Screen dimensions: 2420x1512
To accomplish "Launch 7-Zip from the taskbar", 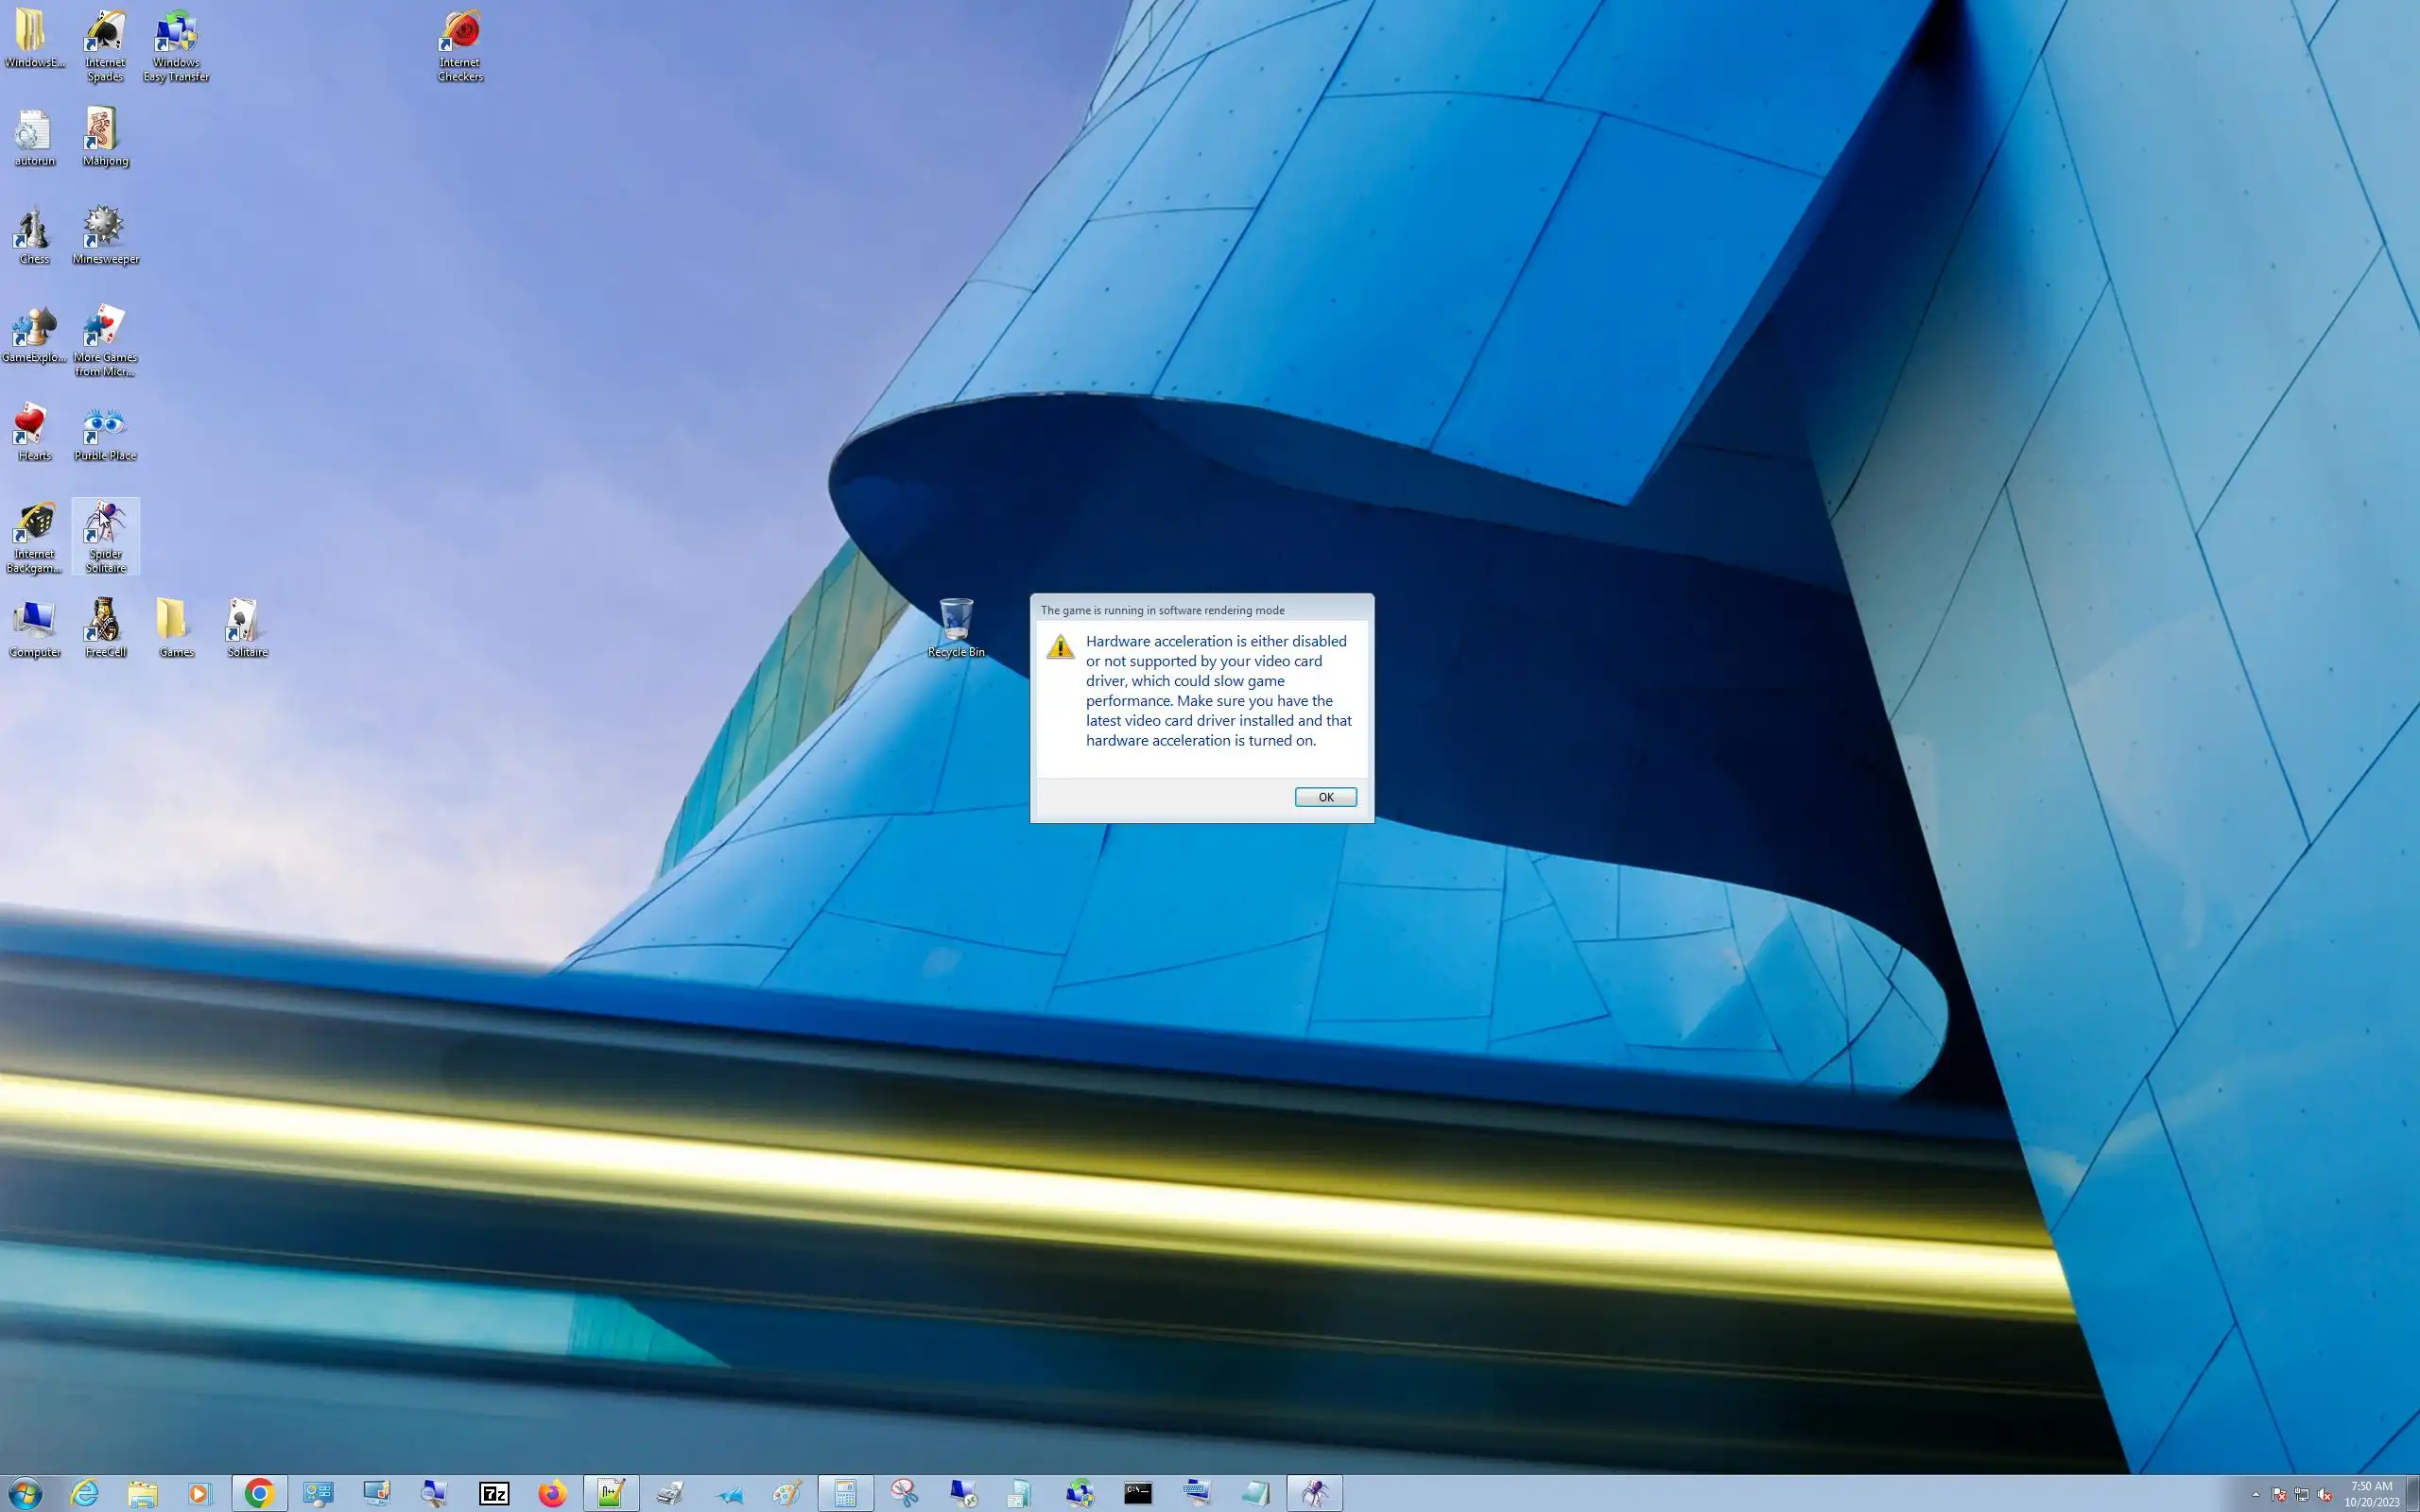I will 494,1493.
